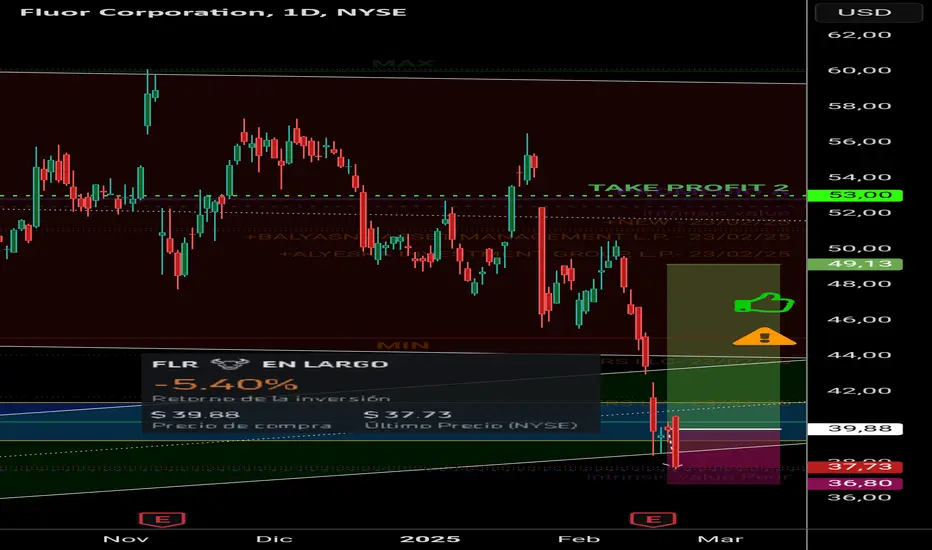Select the 49,13 price label
932x550 pixels.
855,264
